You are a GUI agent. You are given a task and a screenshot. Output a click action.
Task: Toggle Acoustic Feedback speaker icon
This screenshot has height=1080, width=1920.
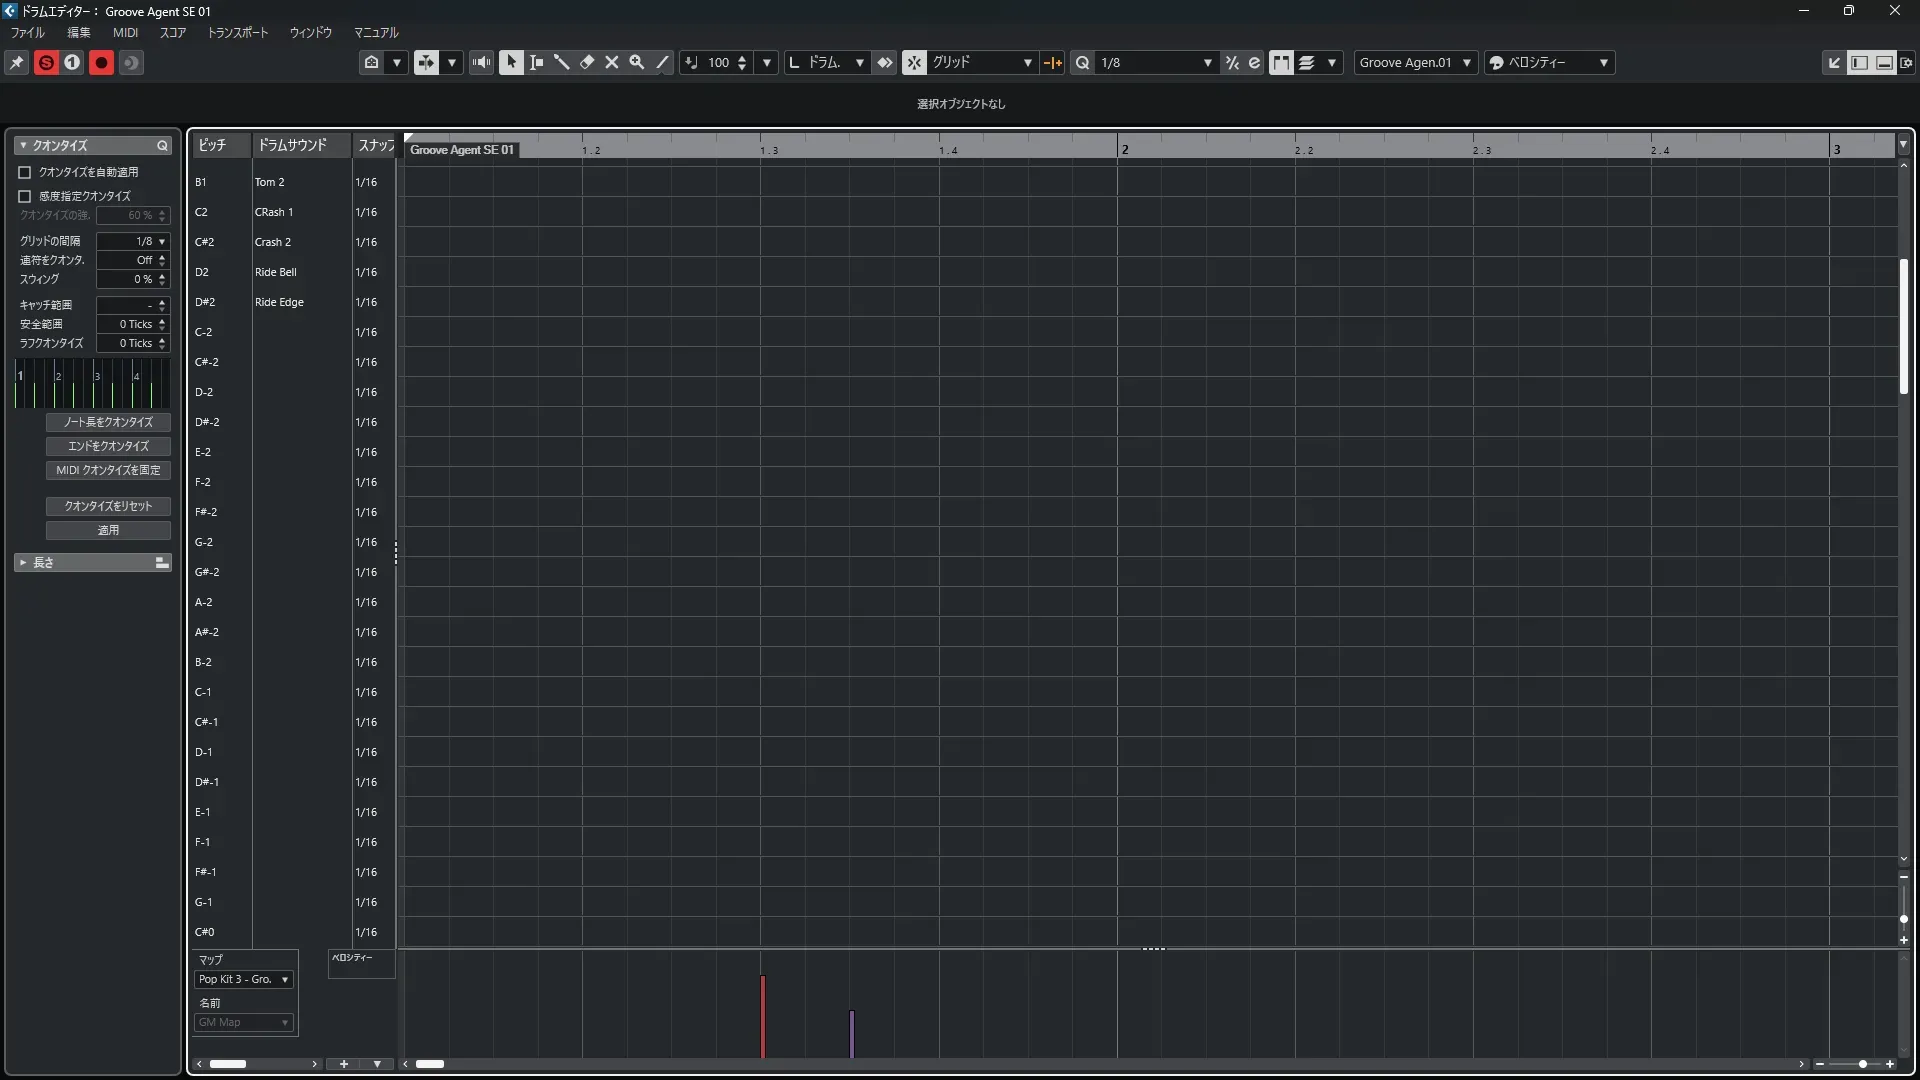coord(482,62)
